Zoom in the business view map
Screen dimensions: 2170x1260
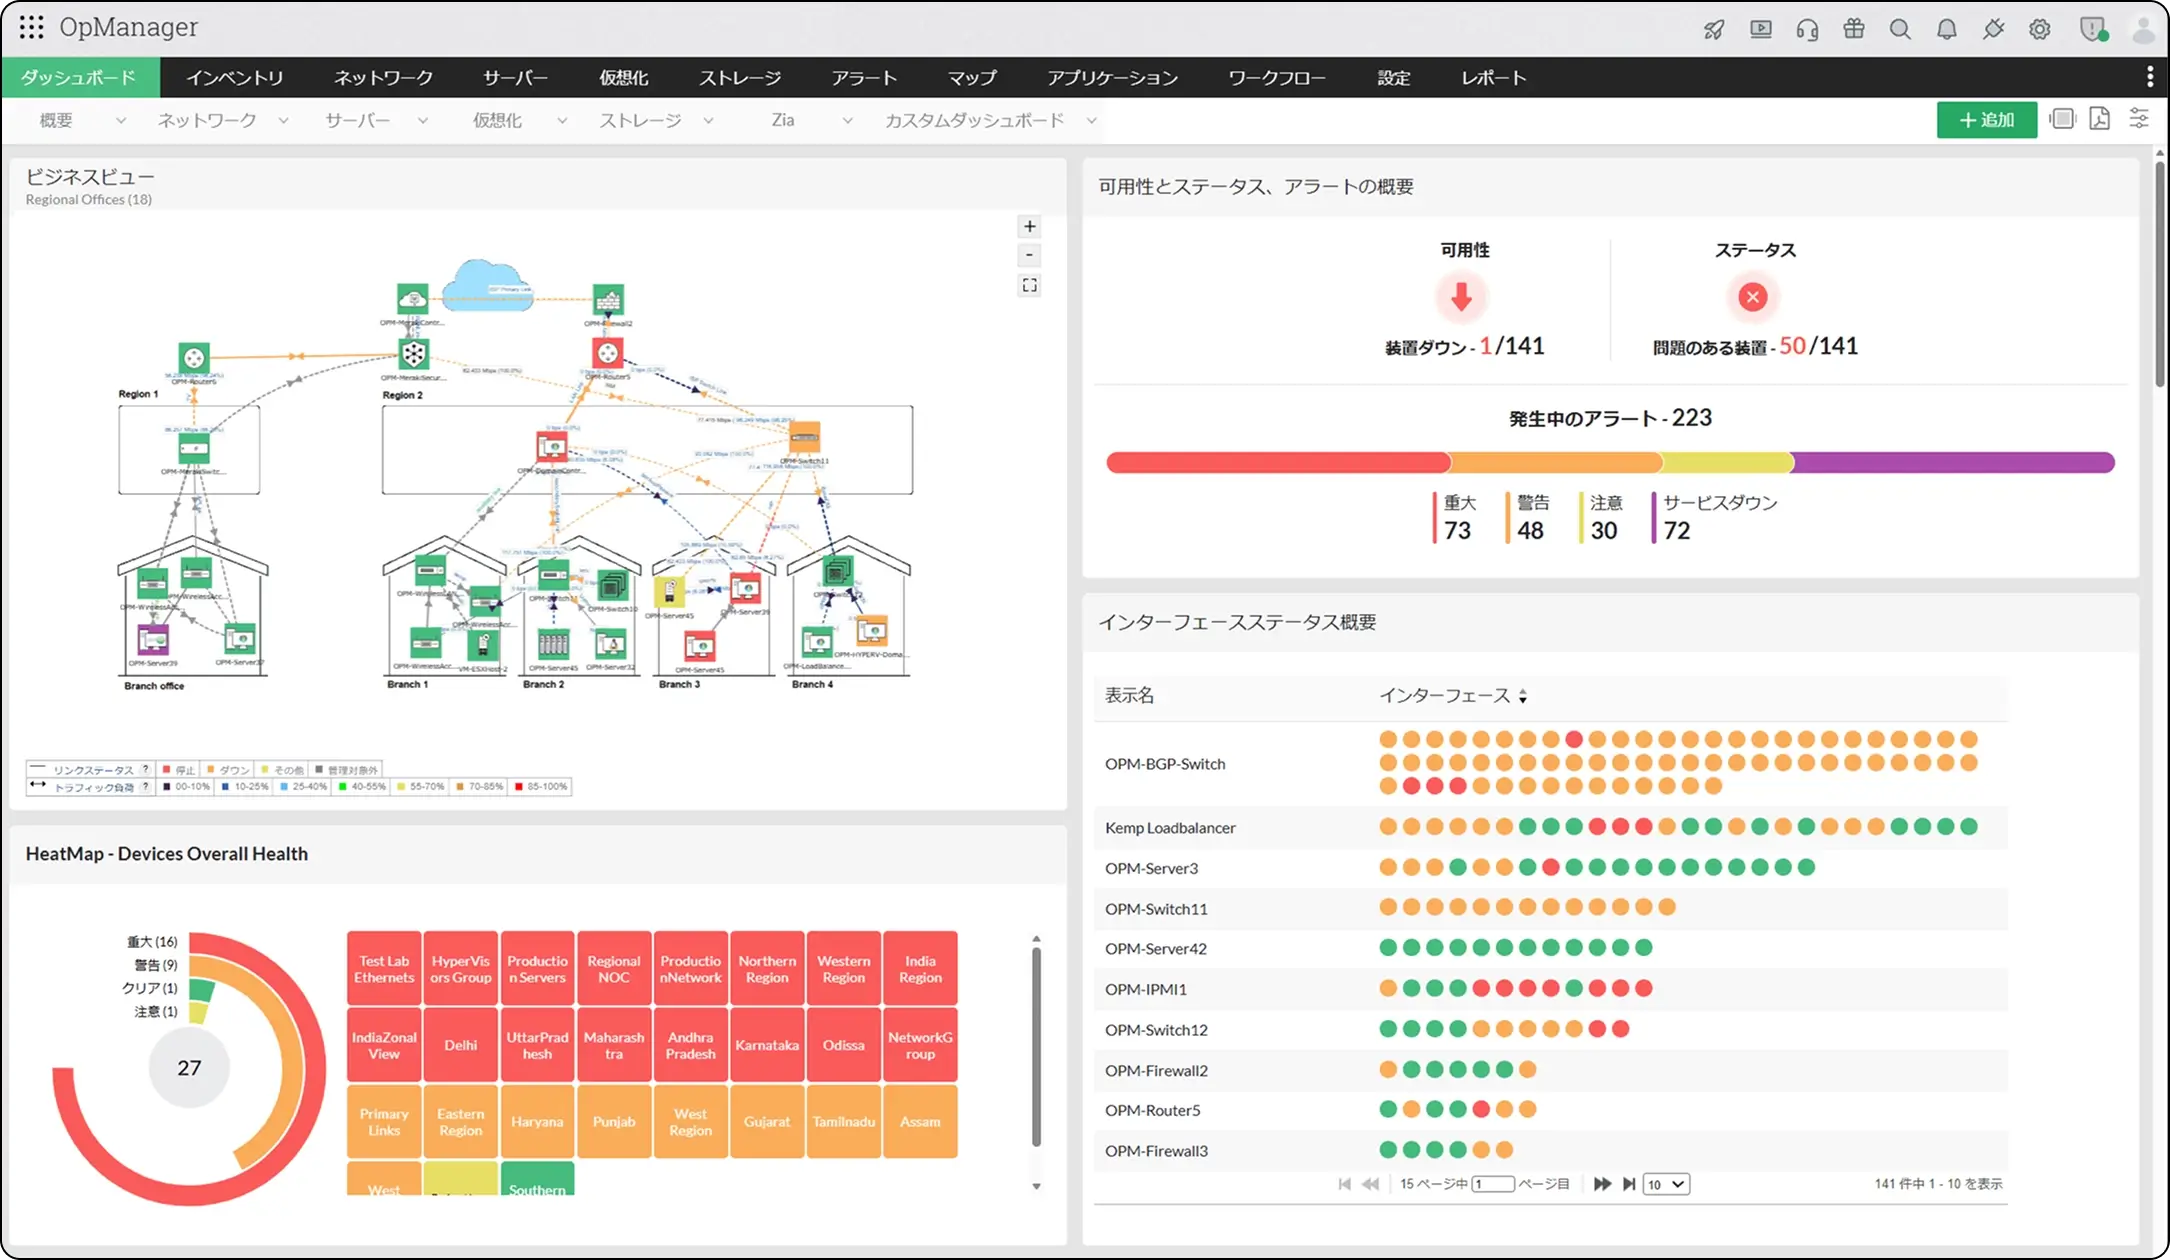[1030, 226]
